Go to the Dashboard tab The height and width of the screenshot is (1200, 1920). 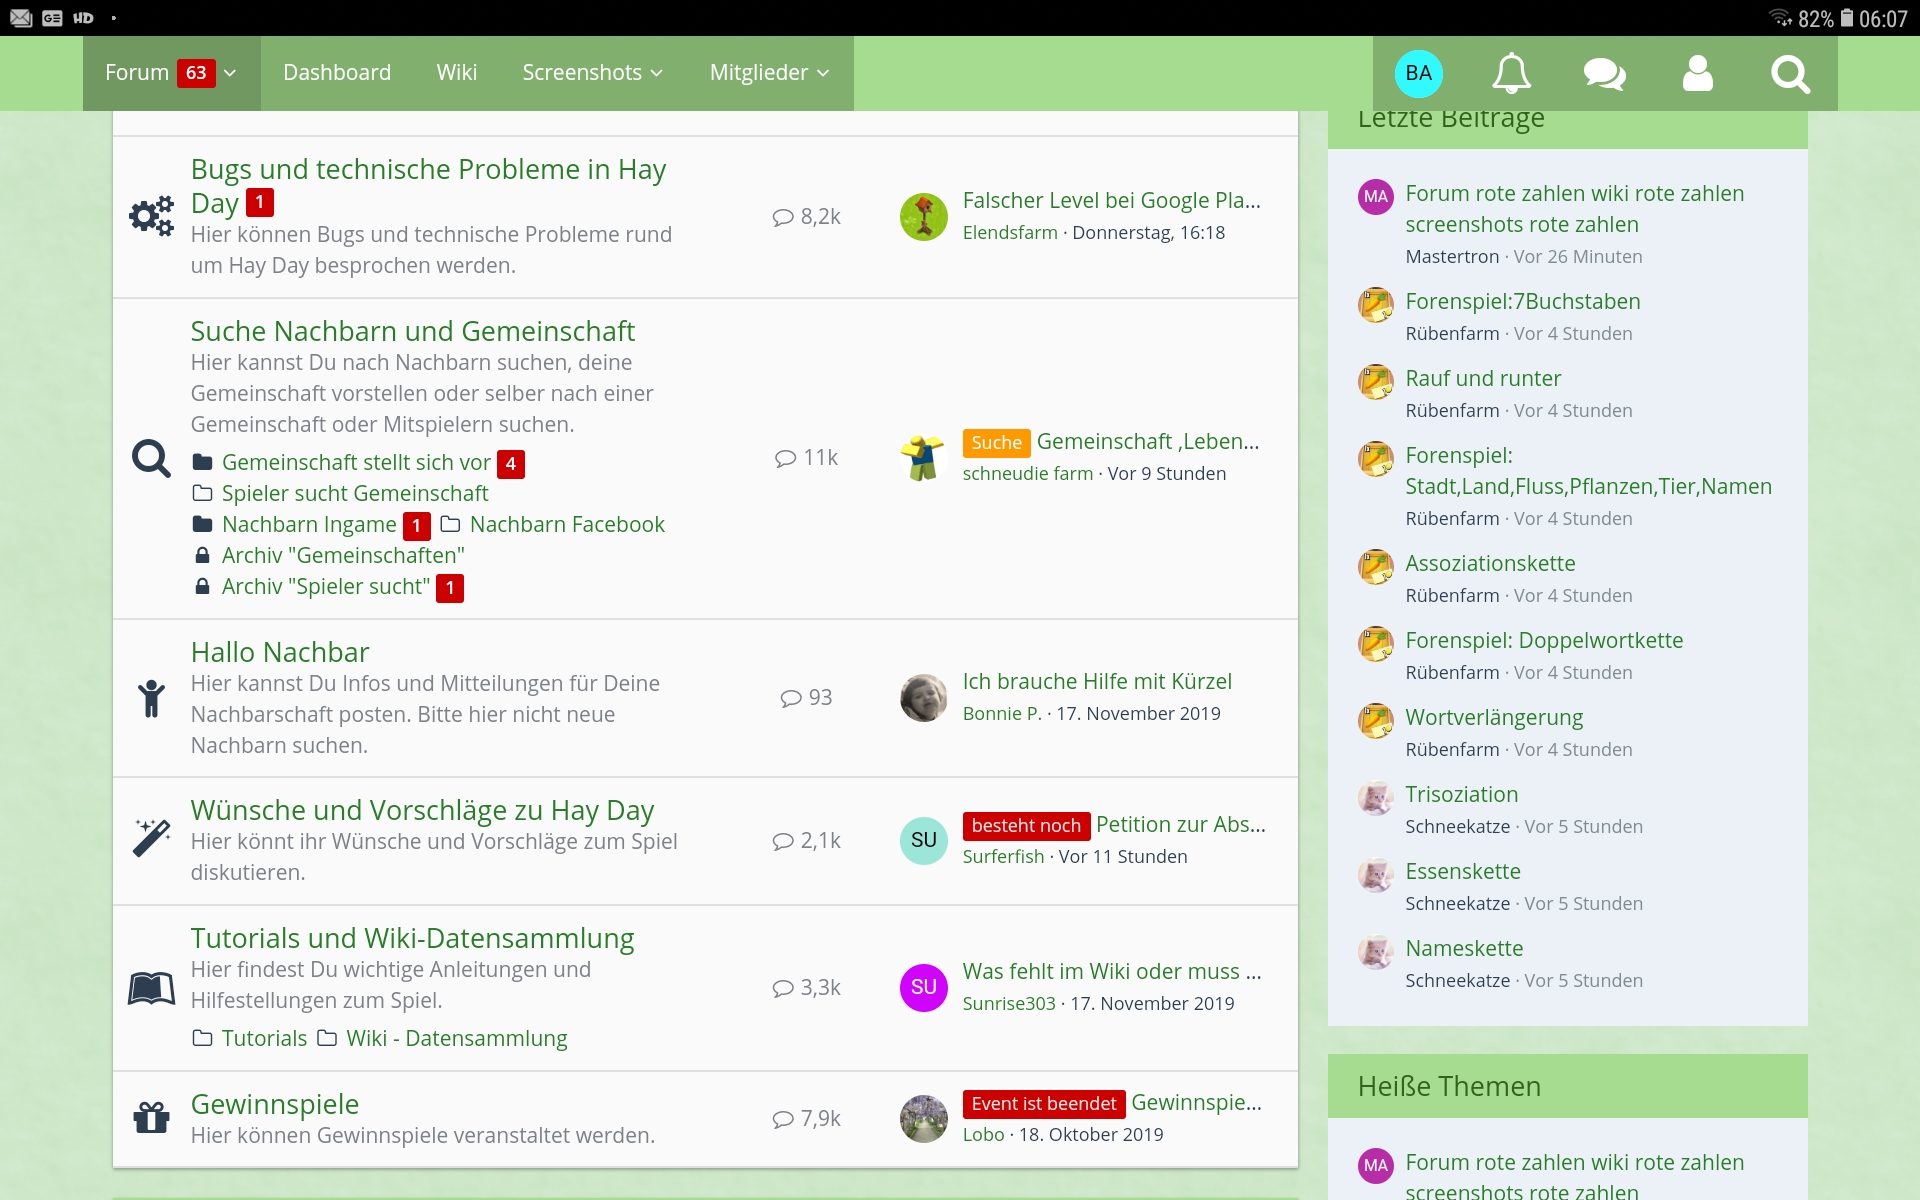pos(337,73)
